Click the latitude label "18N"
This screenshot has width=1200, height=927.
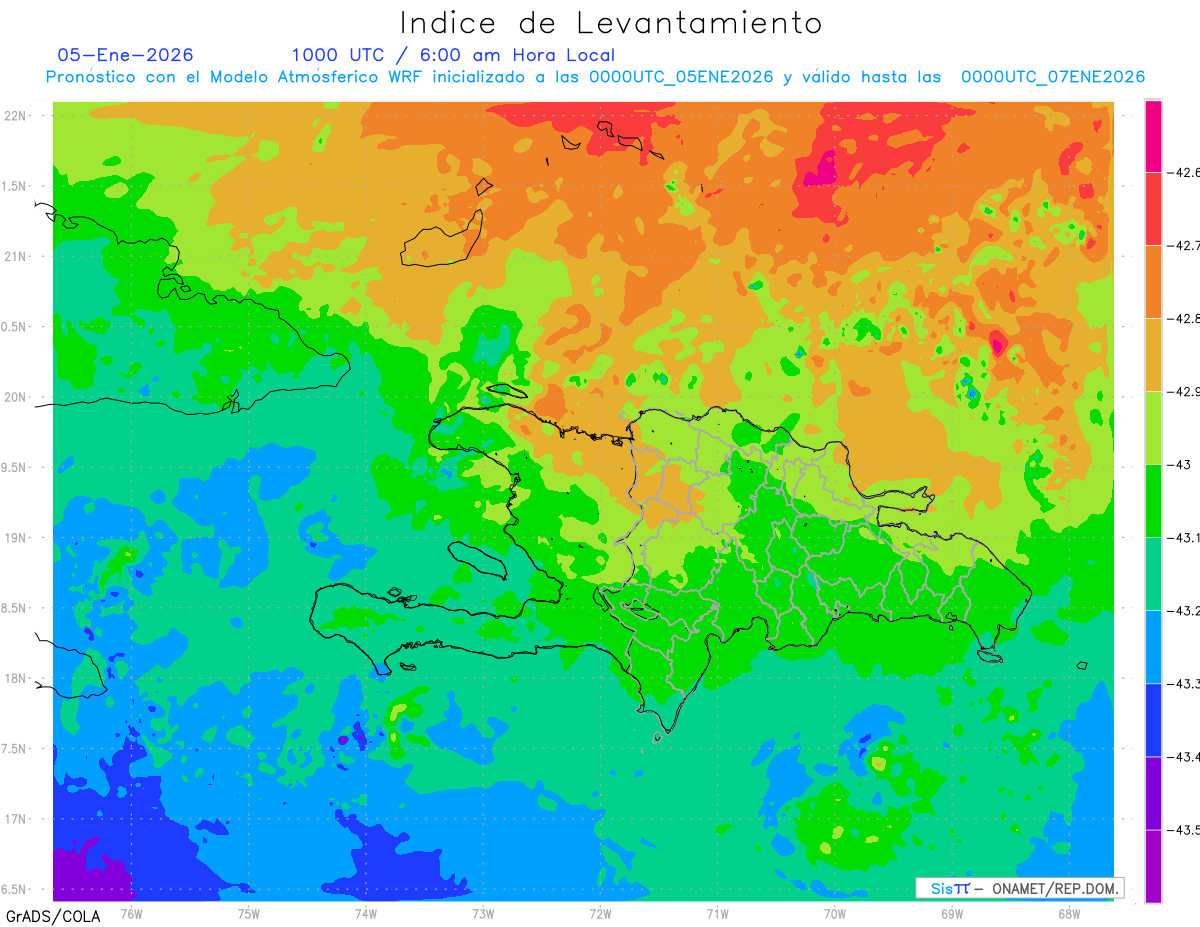(15, 679)
